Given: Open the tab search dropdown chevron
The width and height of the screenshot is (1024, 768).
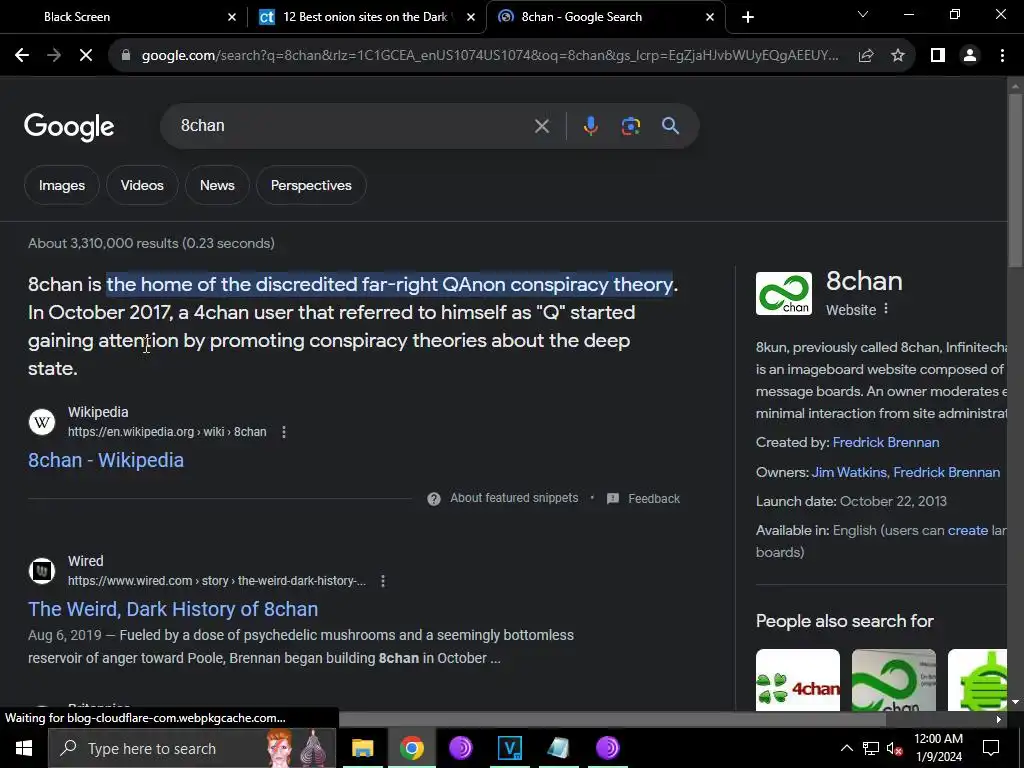Looking at the screenshot, I should click(863, 14).
